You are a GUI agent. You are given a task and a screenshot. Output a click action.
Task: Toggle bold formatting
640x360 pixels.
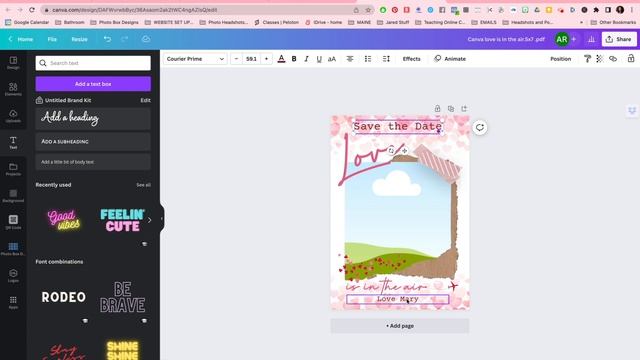(x=294, y=59)
